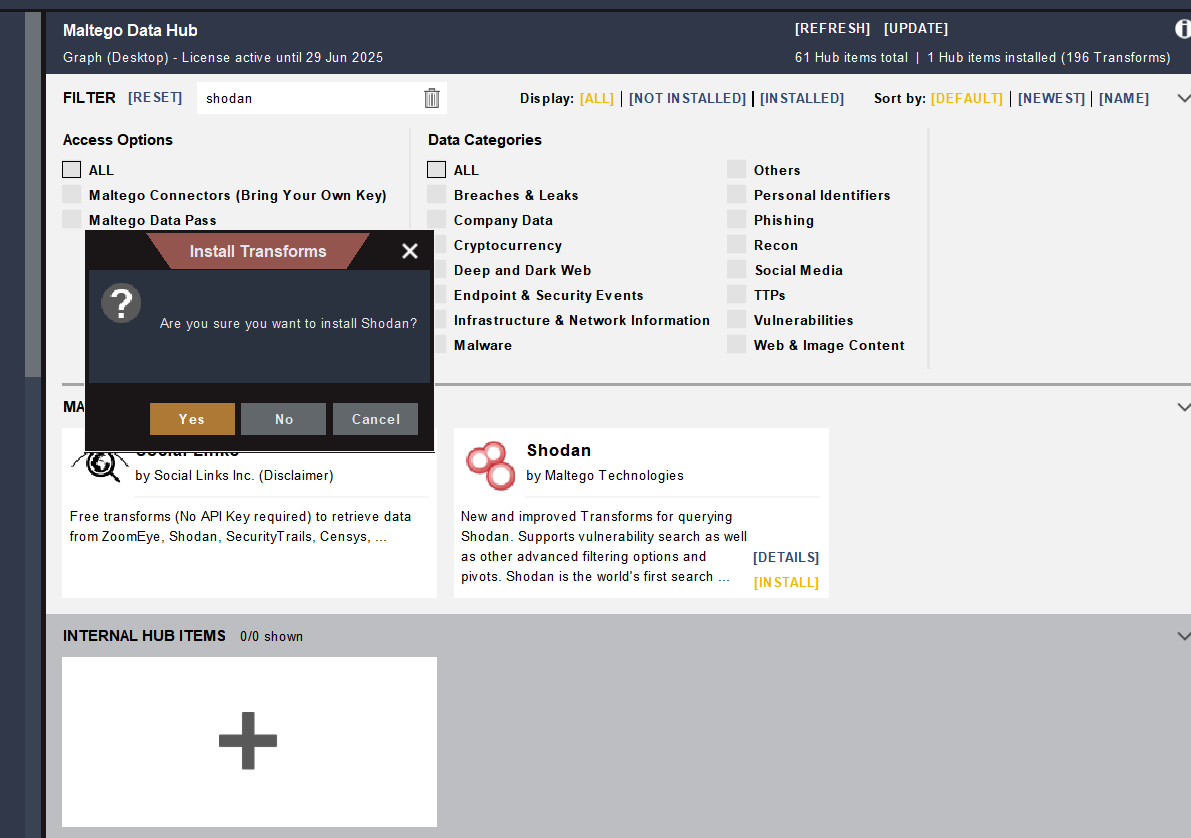This screenshot has width=1191, height=838.
Task: Collapse the Maltego hub items section chevron
Action: pos(1183,407)
